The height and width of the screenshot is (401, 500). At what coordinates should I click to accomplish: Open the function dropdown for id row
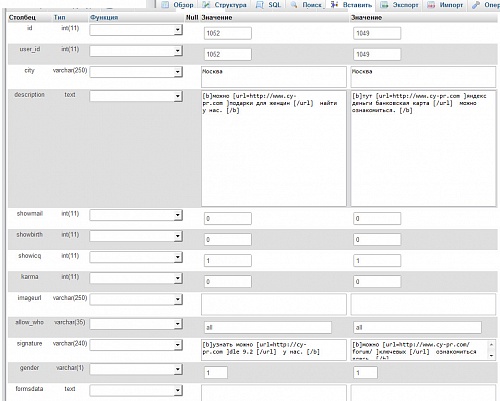point(136,30)
